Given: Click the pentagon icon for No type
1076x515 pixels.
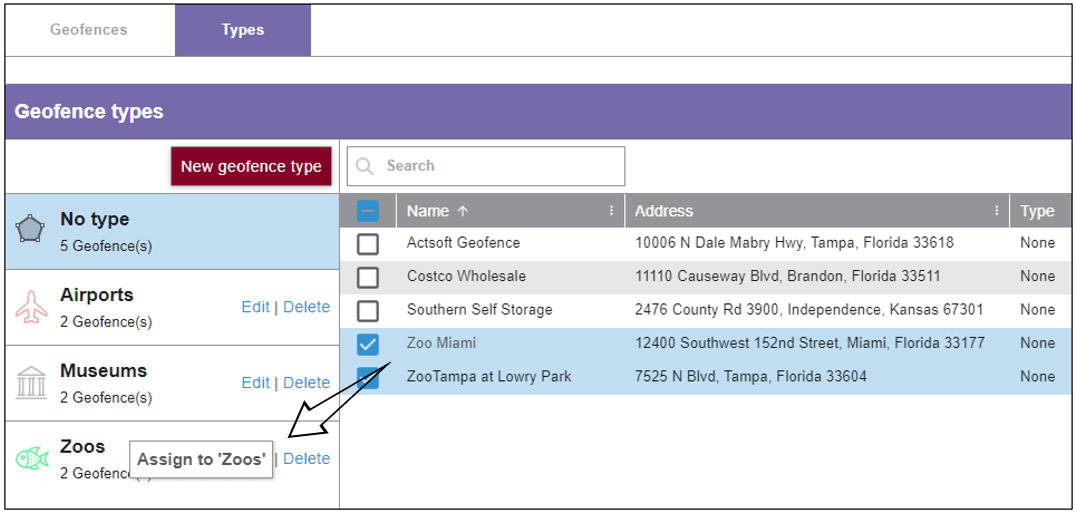Looking at the screenshot, I should [30, 231].
